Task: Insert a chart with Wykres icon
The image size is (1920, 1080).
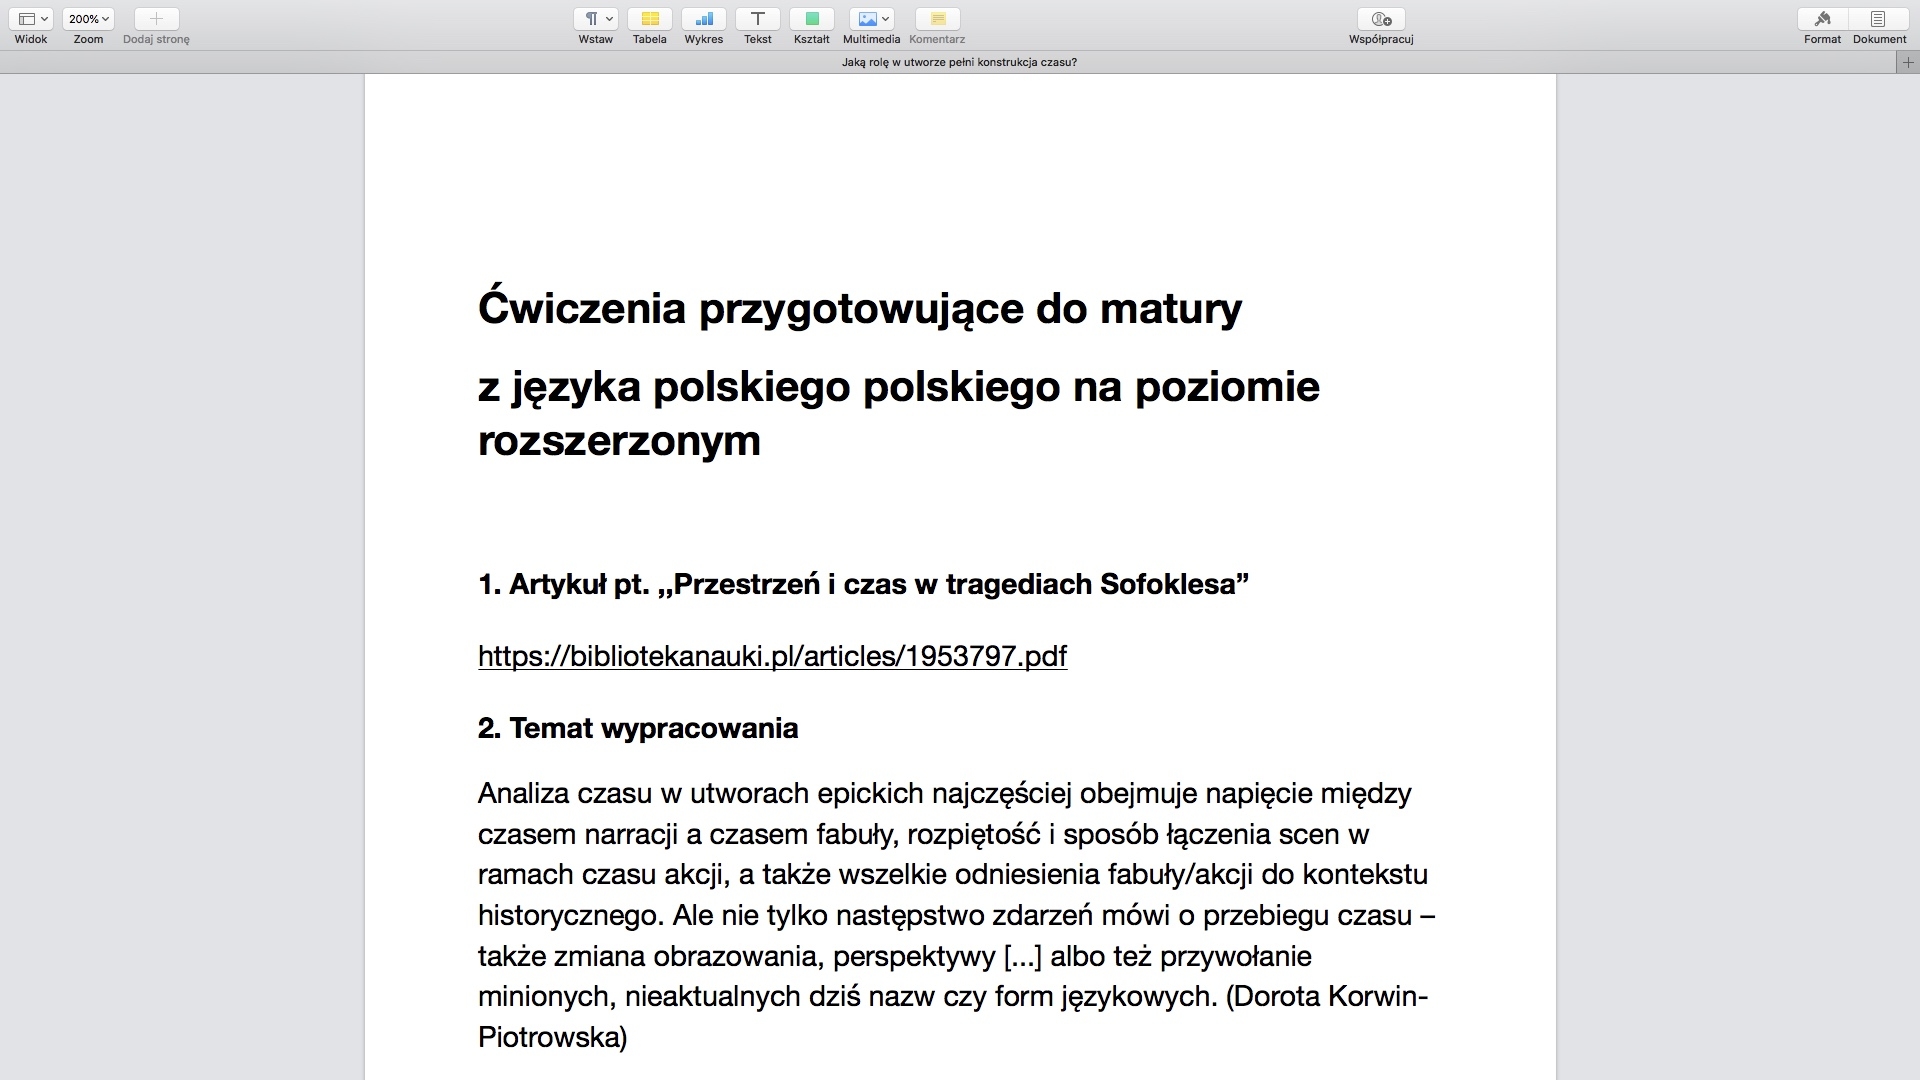Action: click(704, 19)
